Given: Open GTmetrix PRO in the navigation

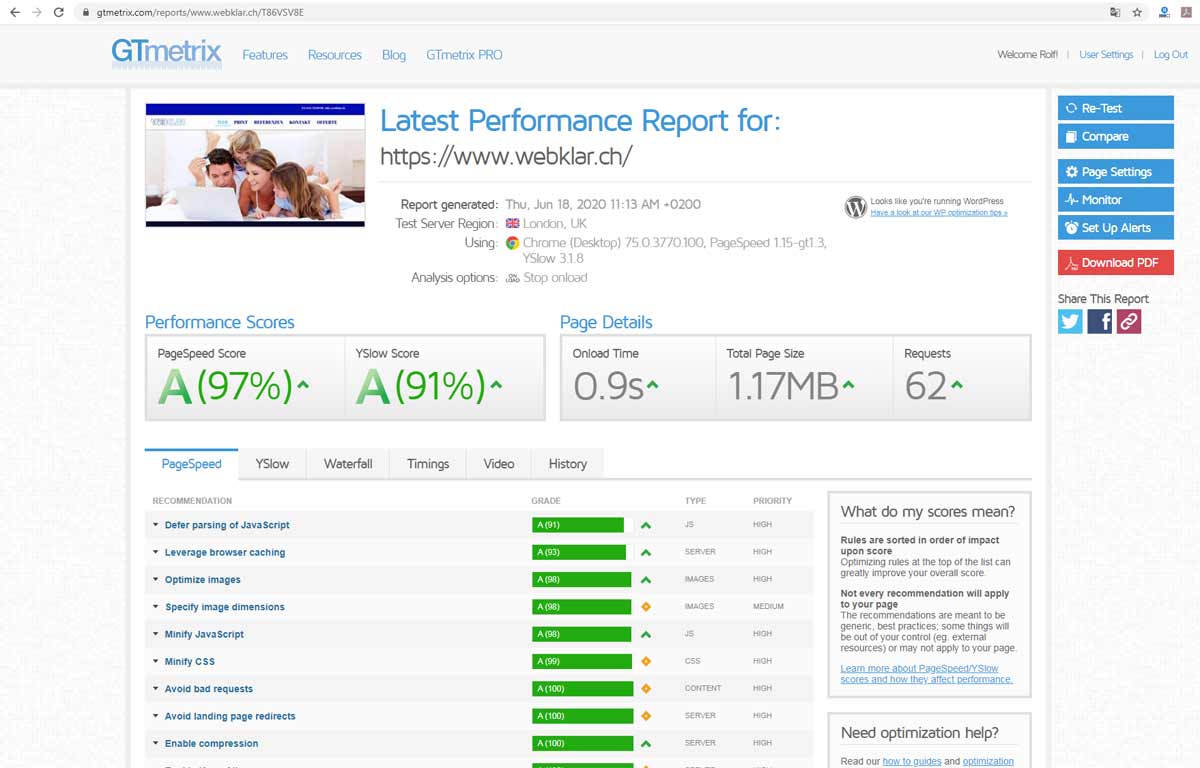Looking at the screenshot, I should [x=464, y=55].
